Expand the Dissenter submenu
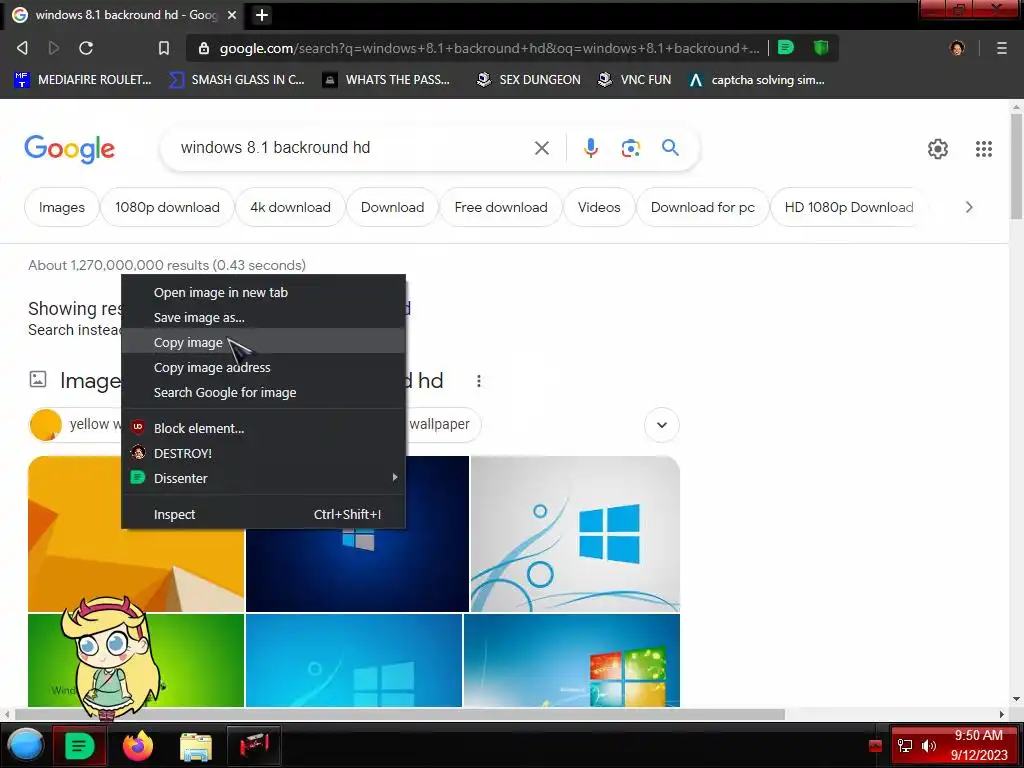The width and height of the screenshot is (1024, 768). 263,478
